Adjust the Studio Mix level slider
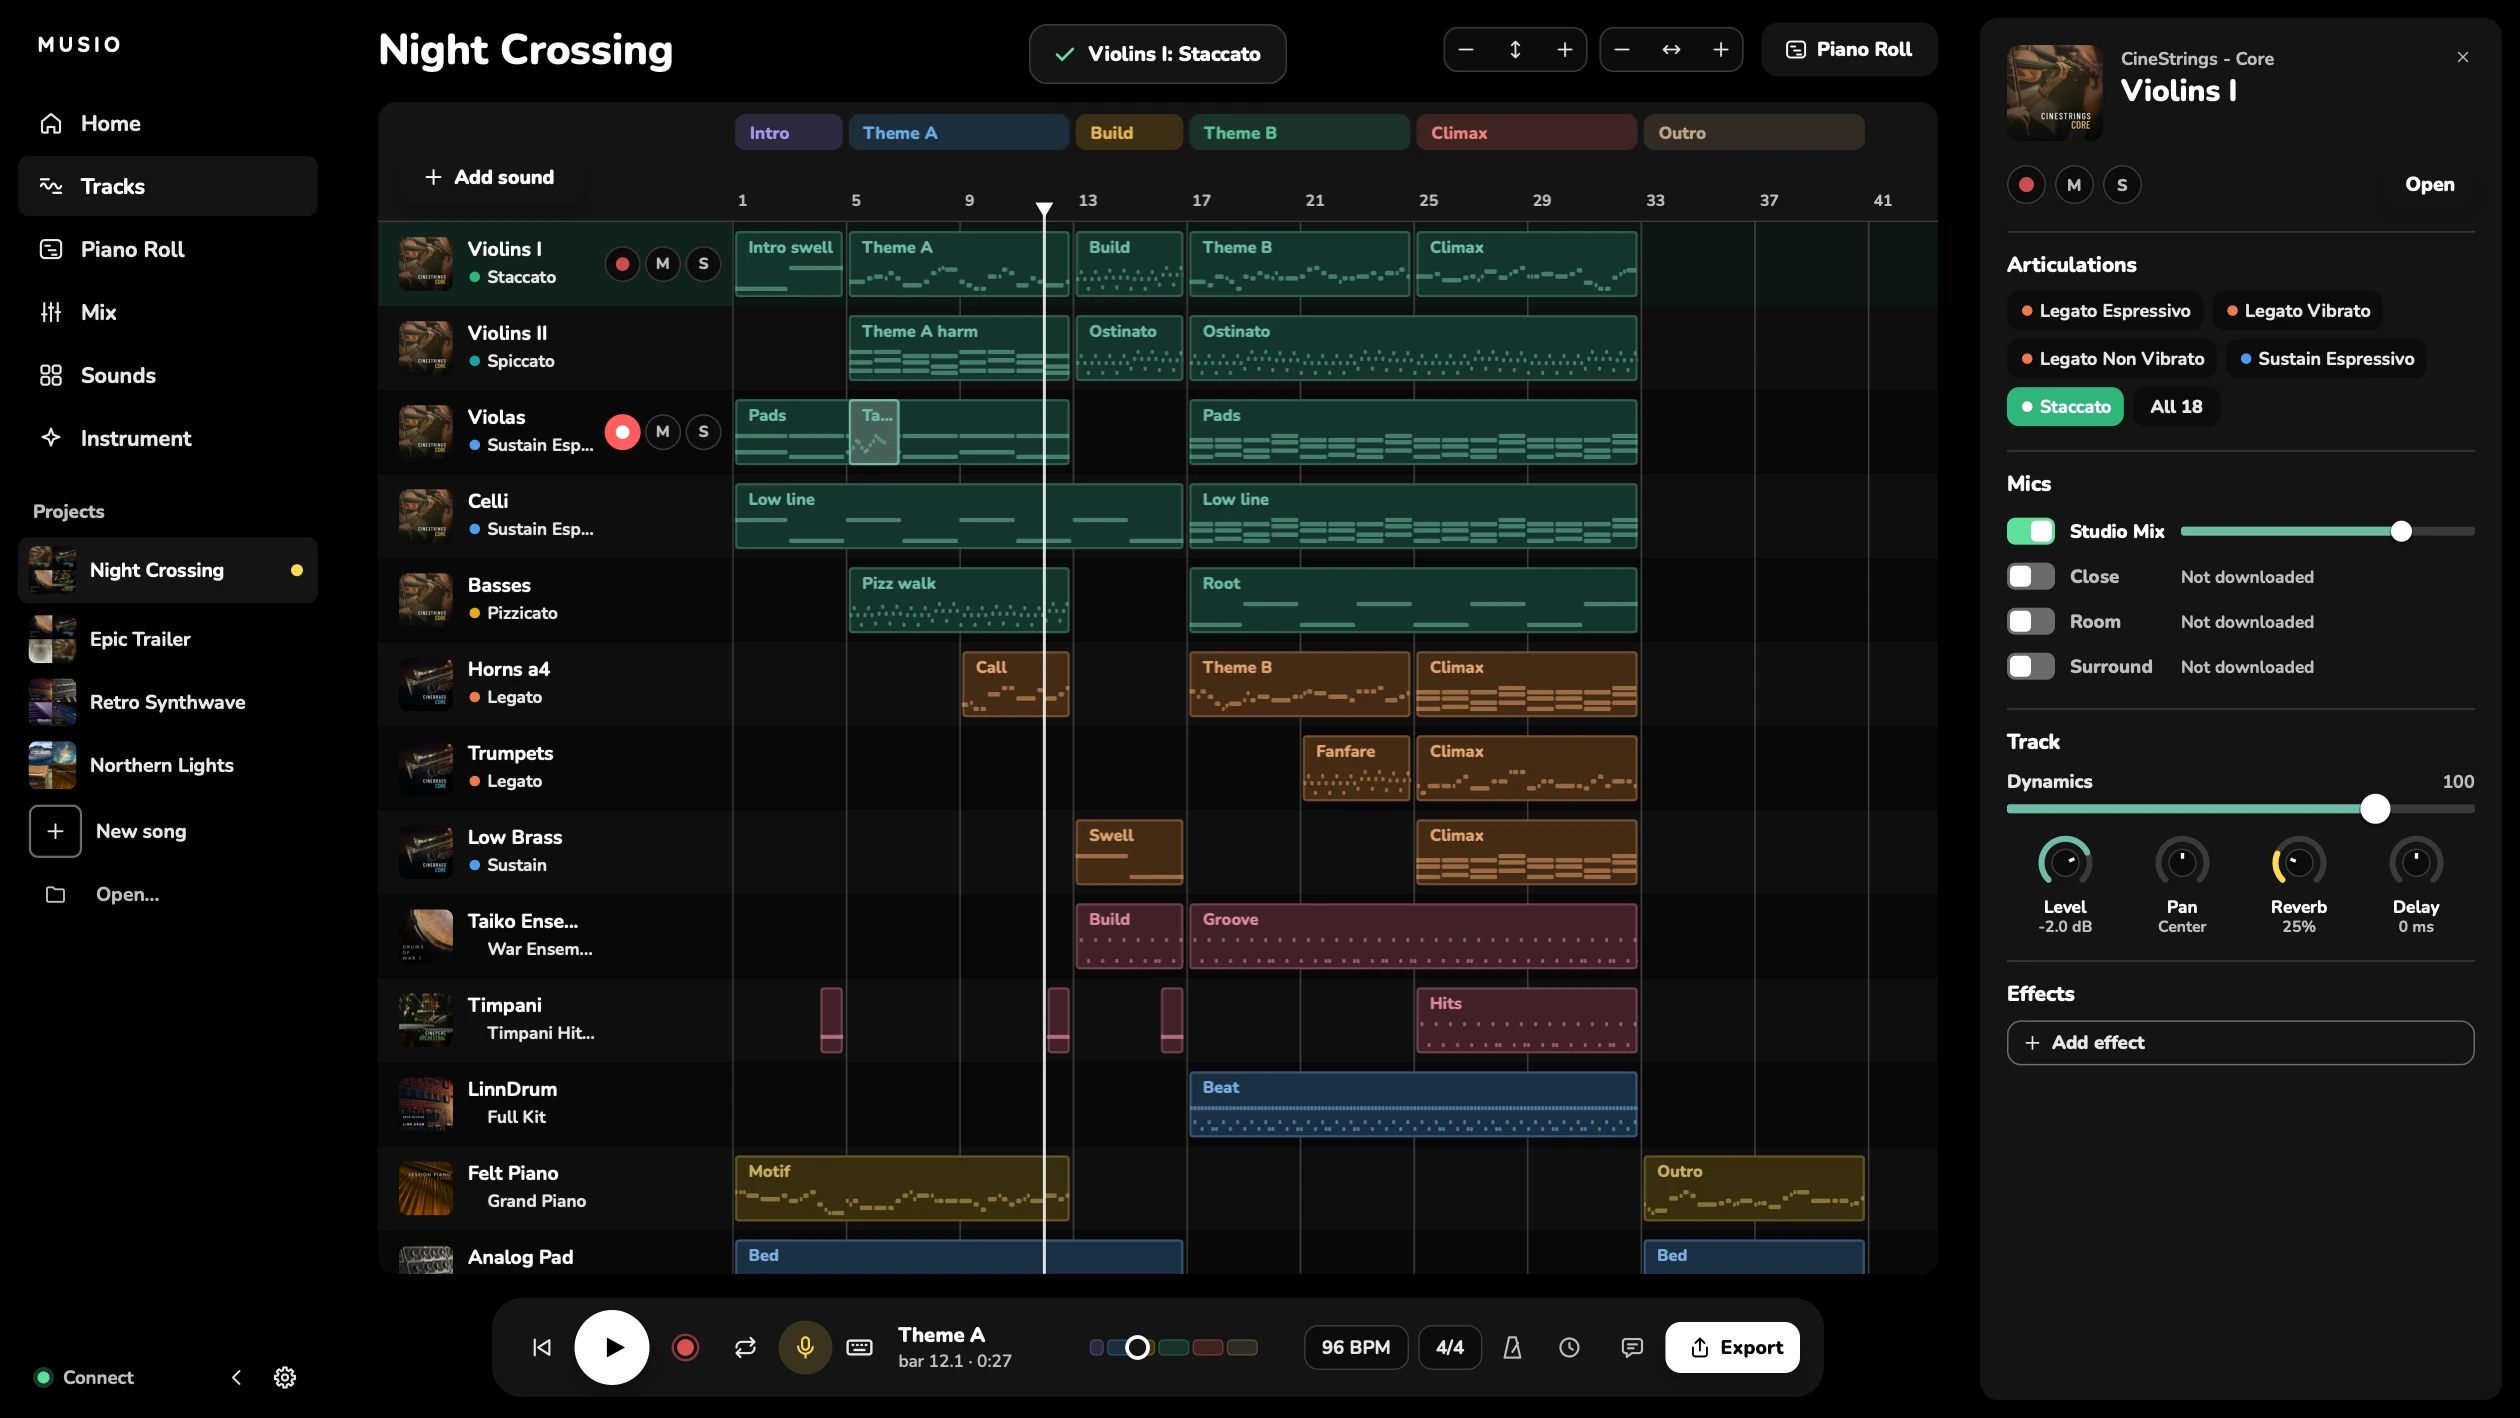The image size is (2520, 1418). click(2327, 531)
